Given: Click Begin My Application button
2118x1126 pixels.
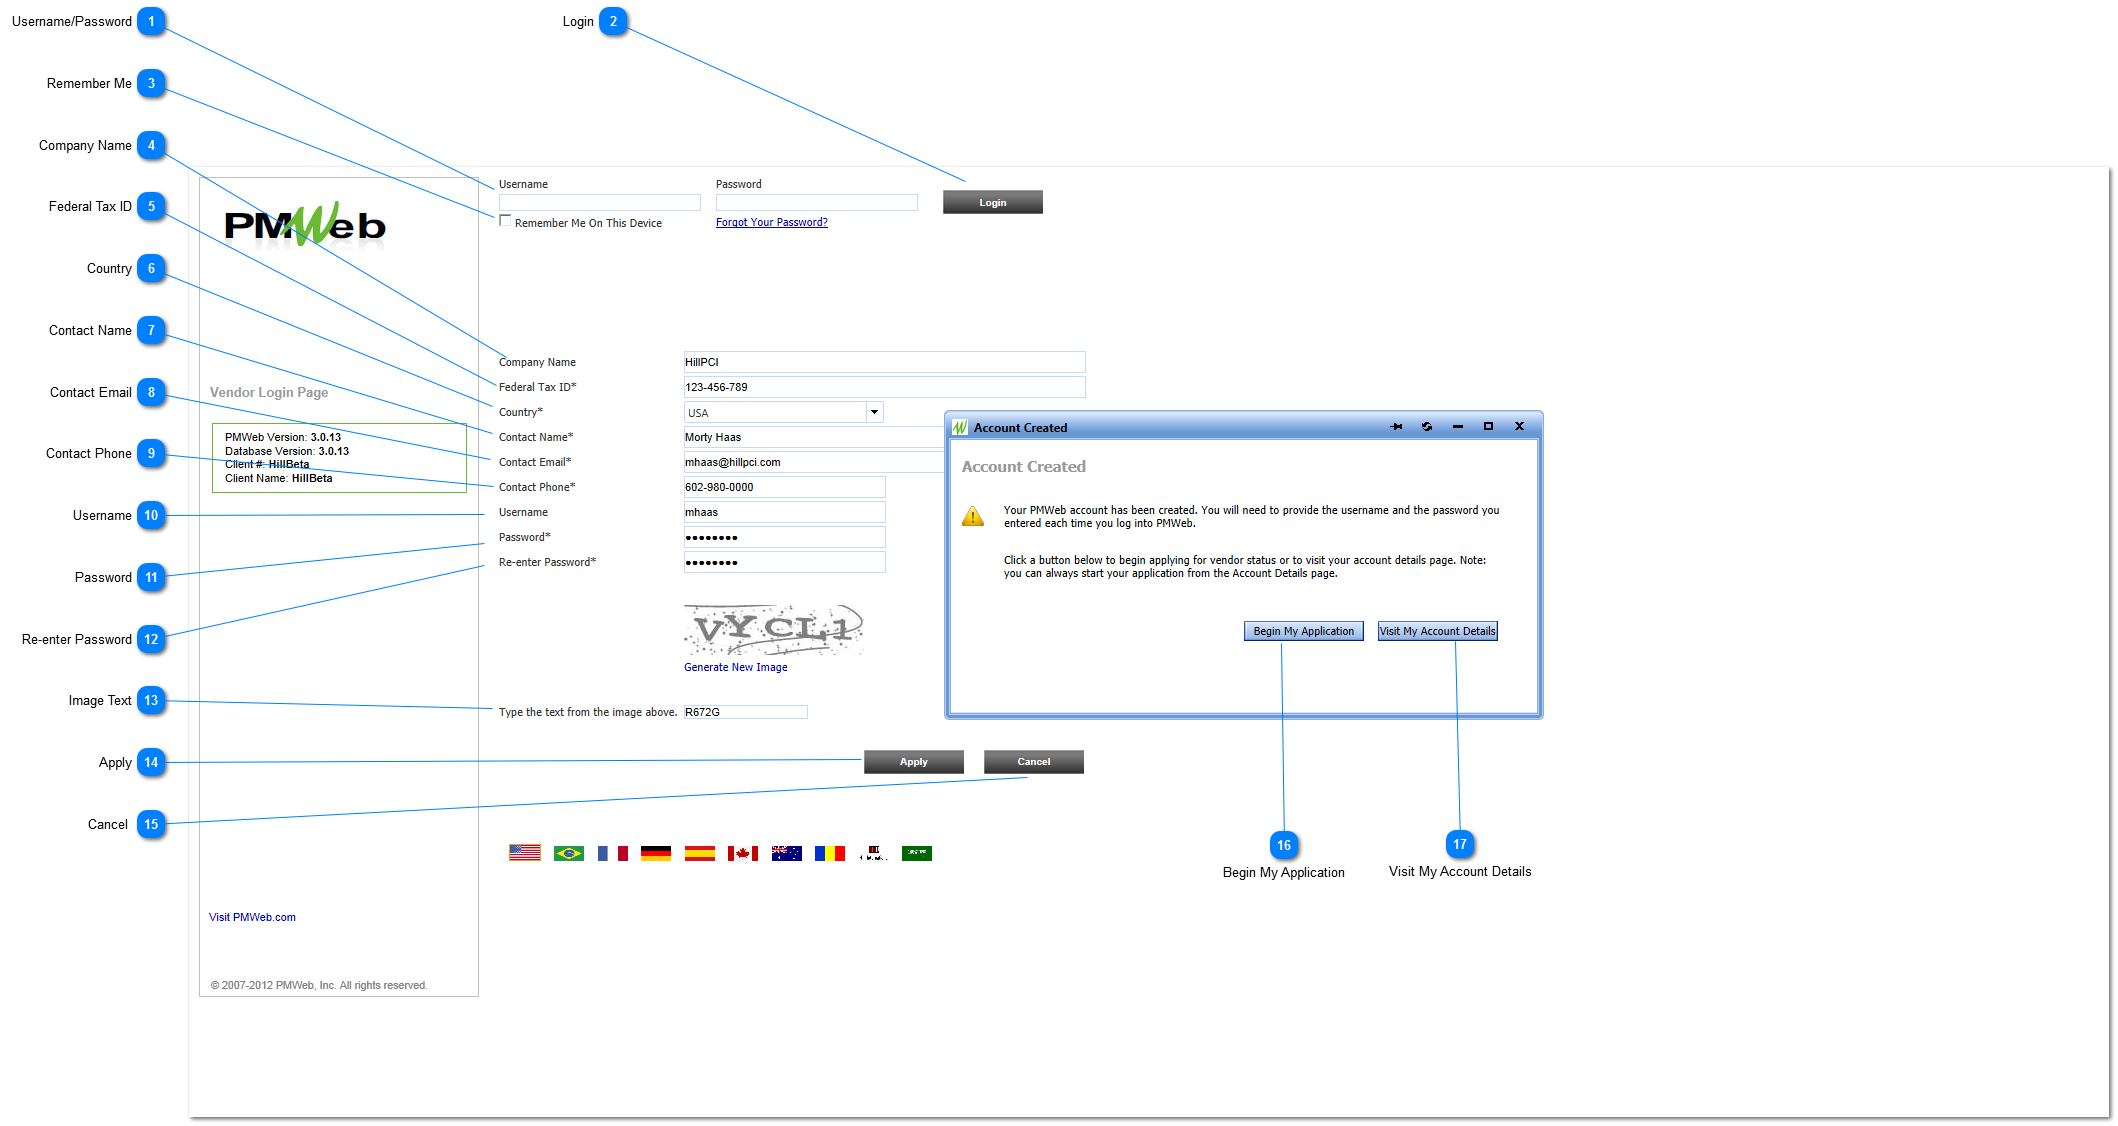Looking at the screenshot, I should coord(1304,631).
